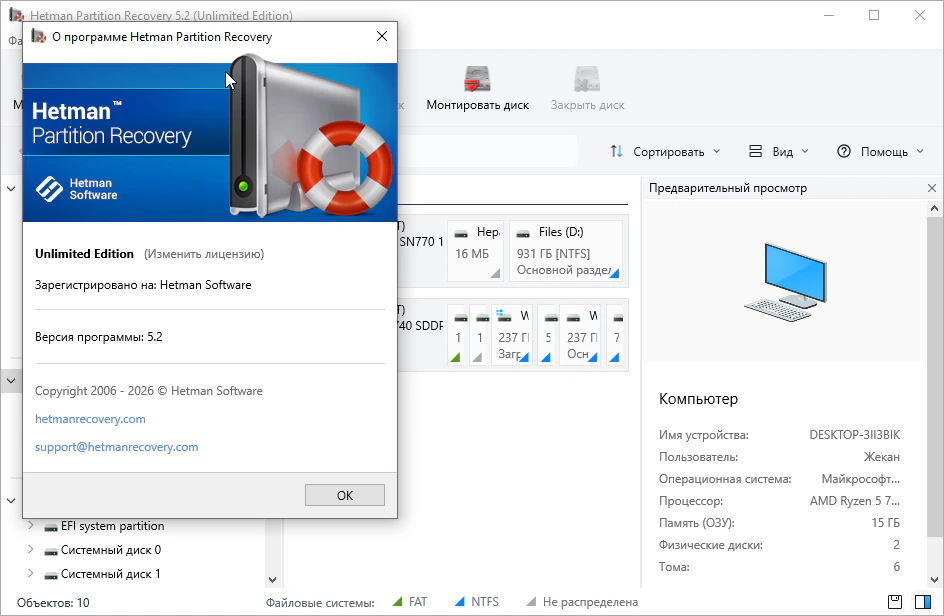
Task: Click the support@hetmanrecovery.com email link
Action: (116, 447)
